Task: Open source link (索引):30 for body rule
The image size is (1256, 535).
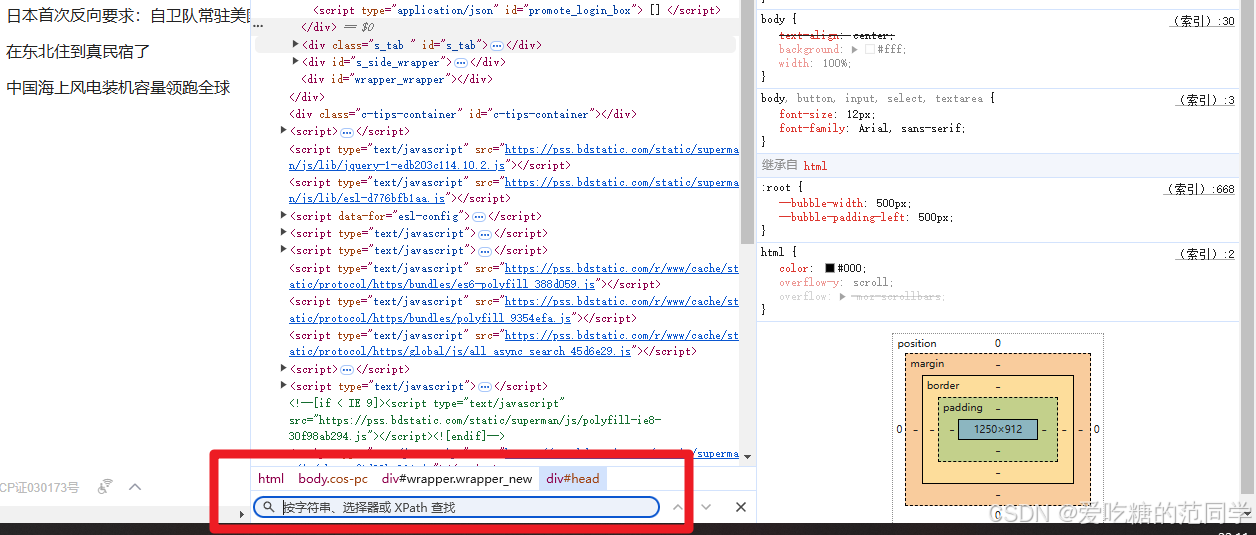Action: point(1203,21)
